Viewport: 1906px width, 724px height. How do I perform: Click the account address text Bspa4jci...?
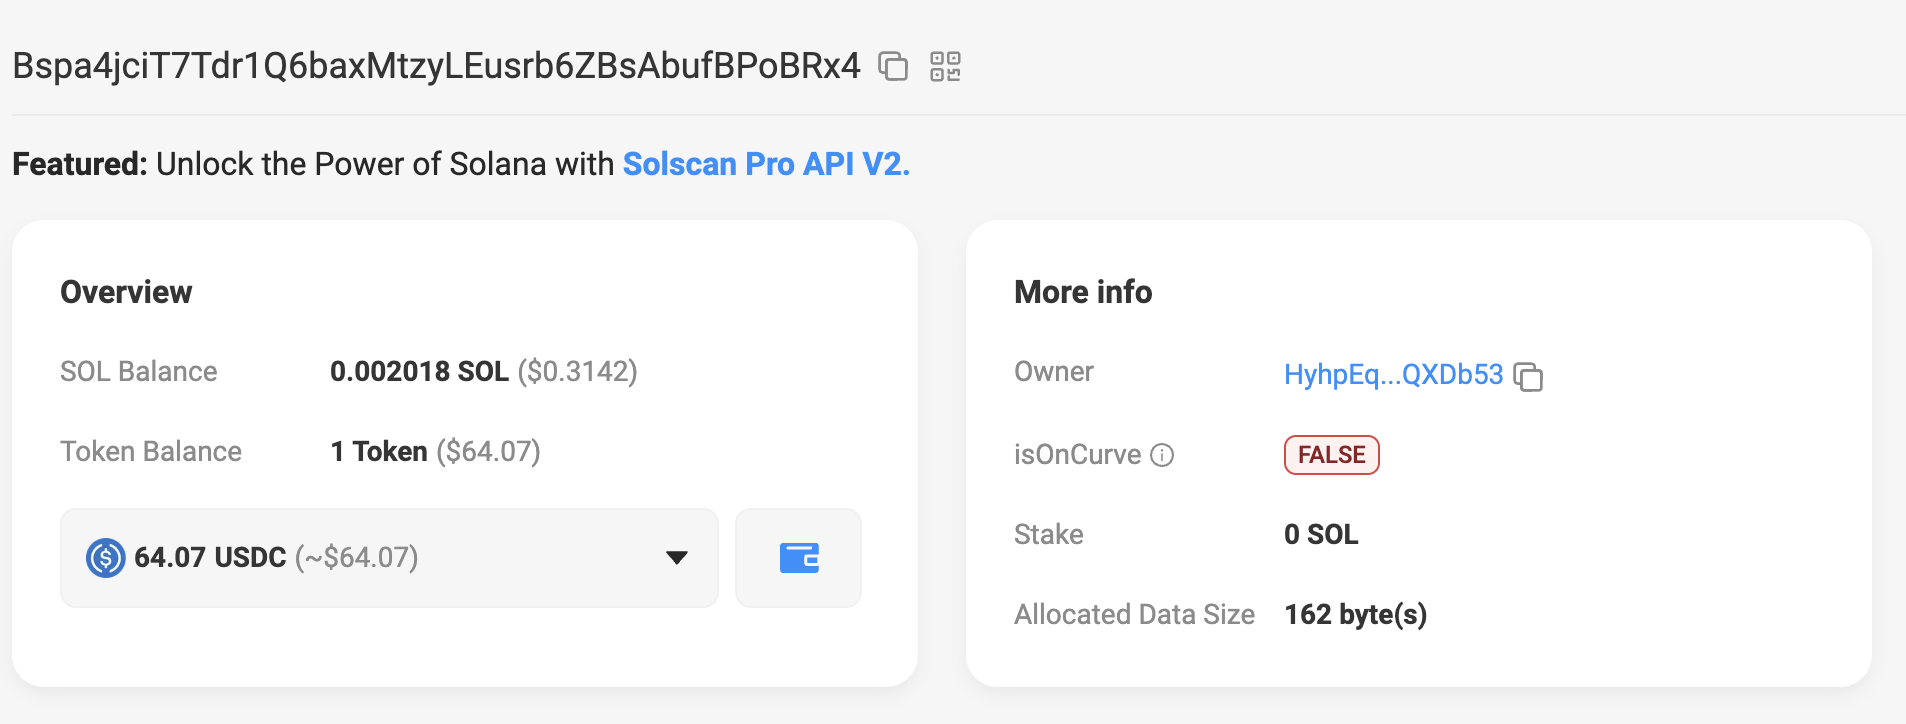coord(436,66)
